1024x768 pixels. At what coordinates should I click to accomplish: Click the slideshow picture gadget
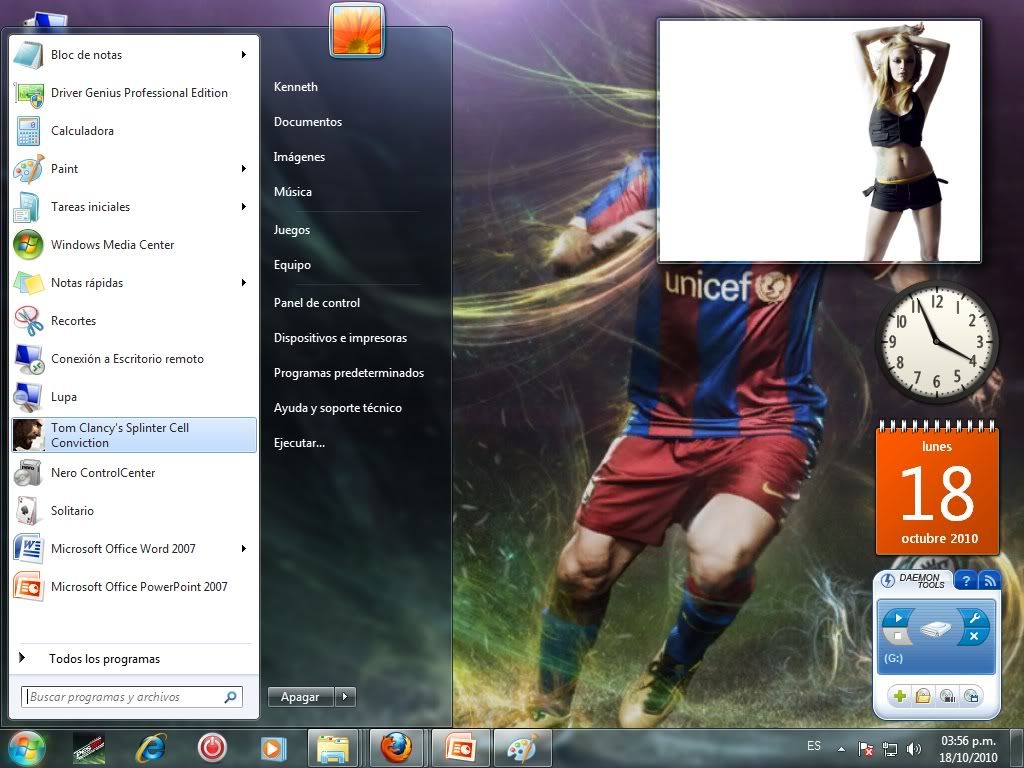820,141
